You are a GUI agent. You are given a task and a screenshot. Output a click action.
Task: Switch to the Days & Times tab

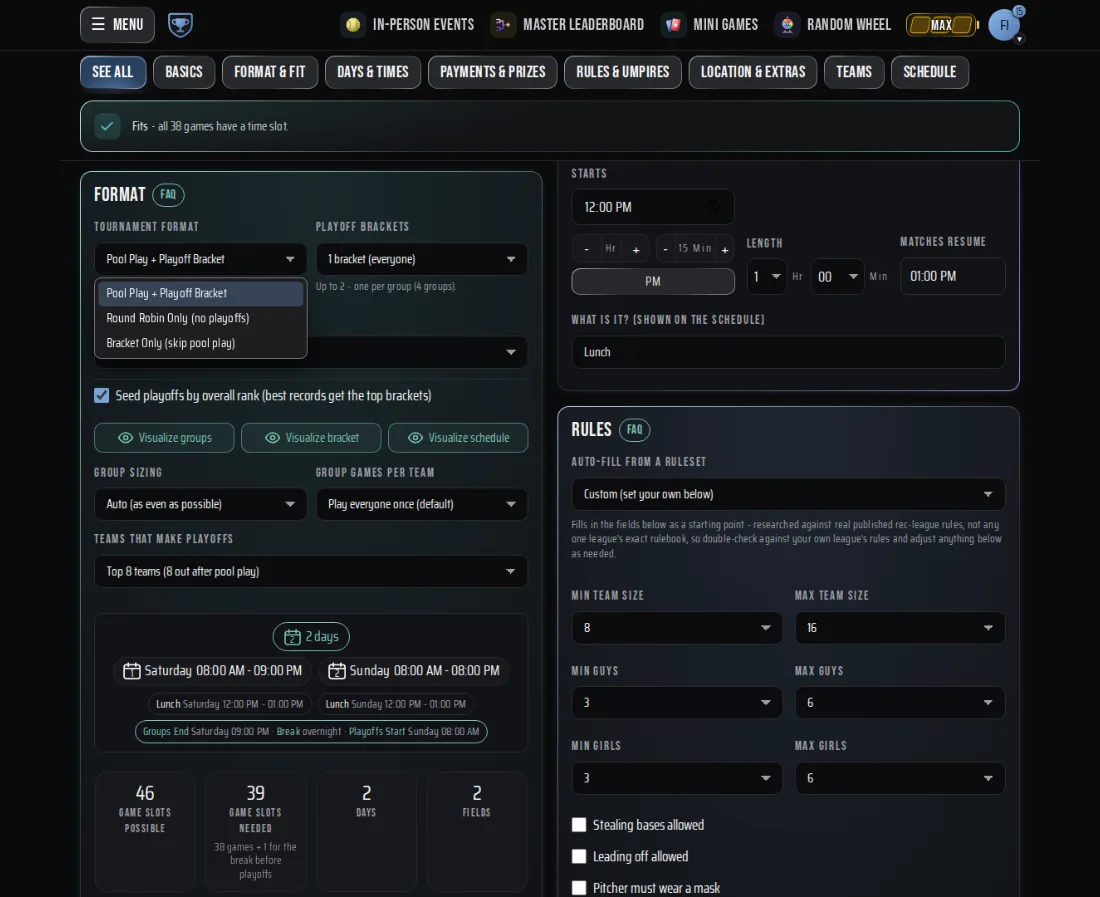[373, 72]
